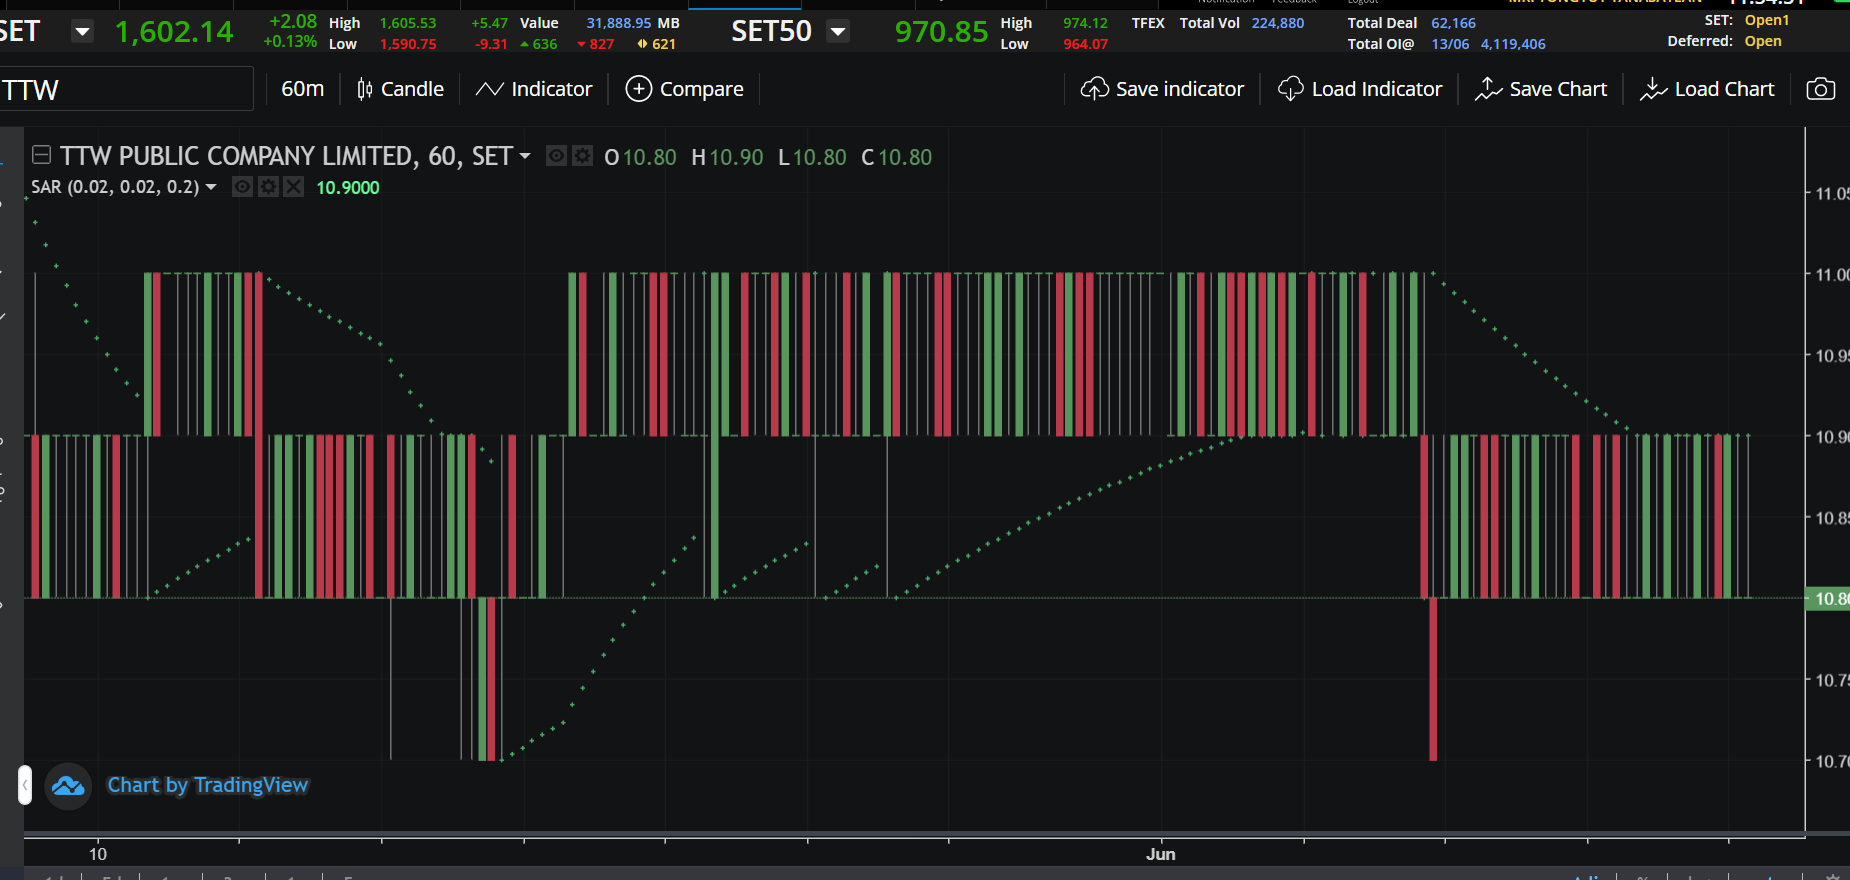Click Save indicator button
This screenshot has height=880, width=1850.
1162,89
